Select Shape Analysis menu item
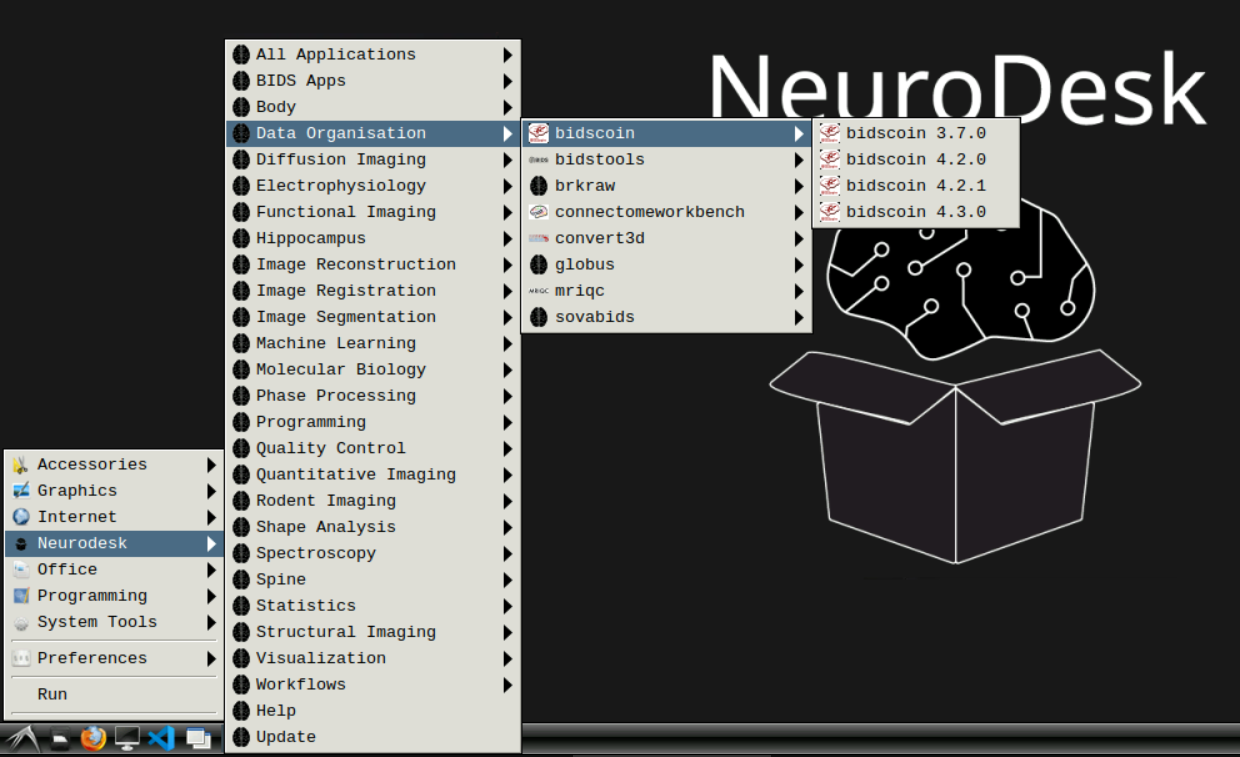 click(373, 527)
